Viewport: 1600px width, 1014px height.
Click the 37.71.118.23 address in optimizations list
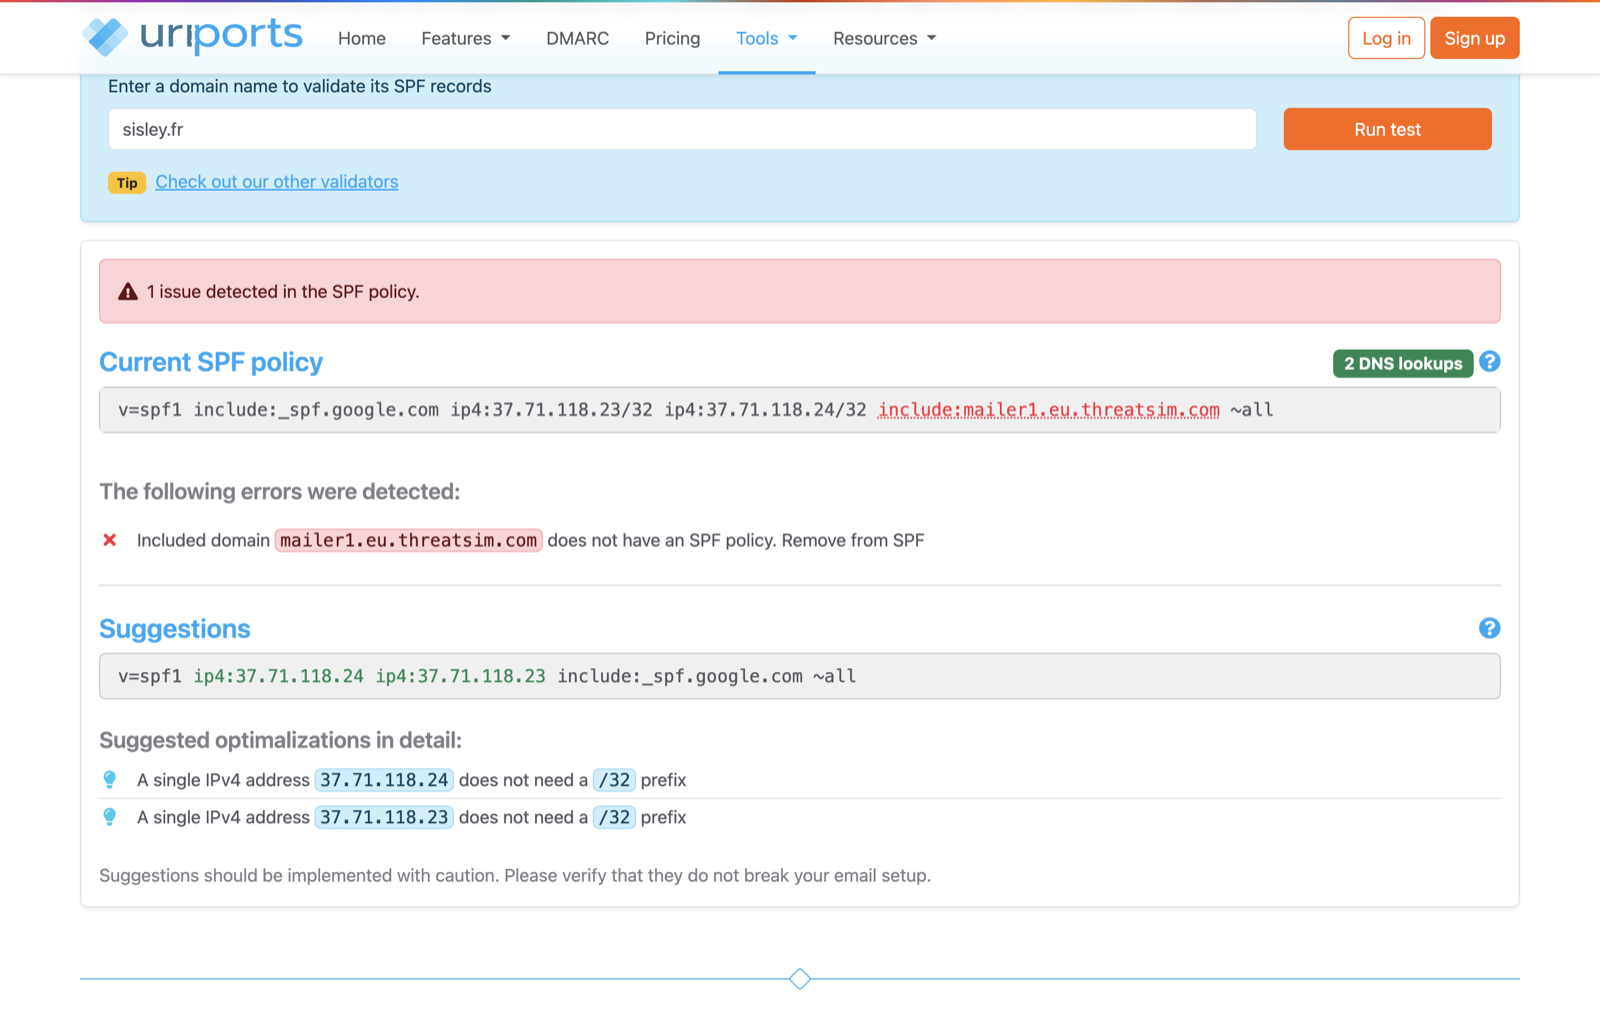coord(384,817)
